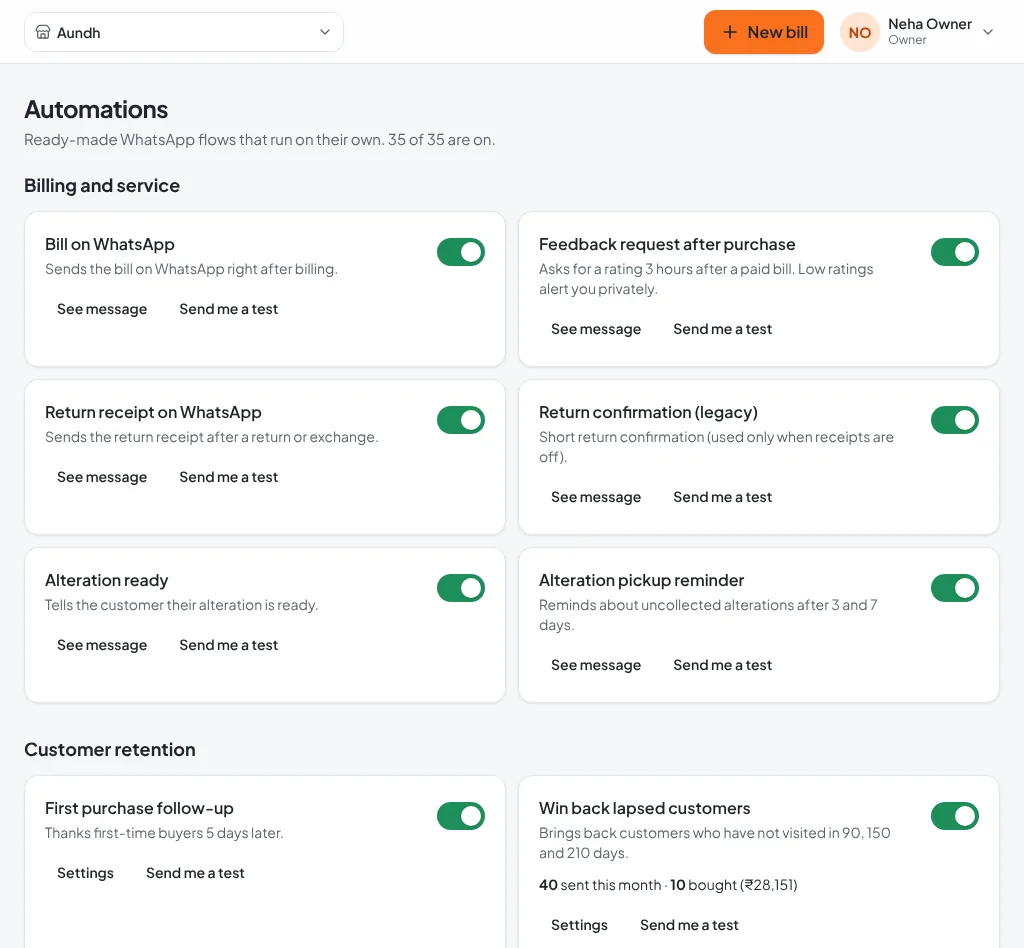Toggle the Alteration ready automation
Image resolution: width=1024 pixels, height=948 pixels.
[460, 588]
